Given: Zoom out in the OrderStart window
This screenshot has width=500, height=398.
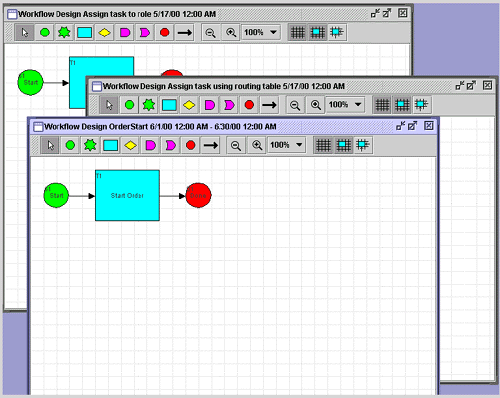Looking at the screenshot, I should 236,145.
